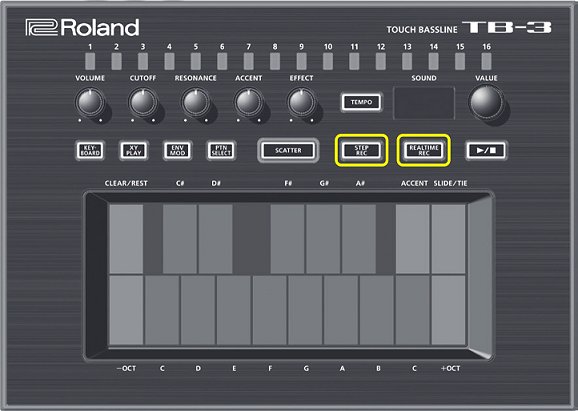Tap the TEMPO button
This screenshot has width=578, height=411.
[361, 102]
